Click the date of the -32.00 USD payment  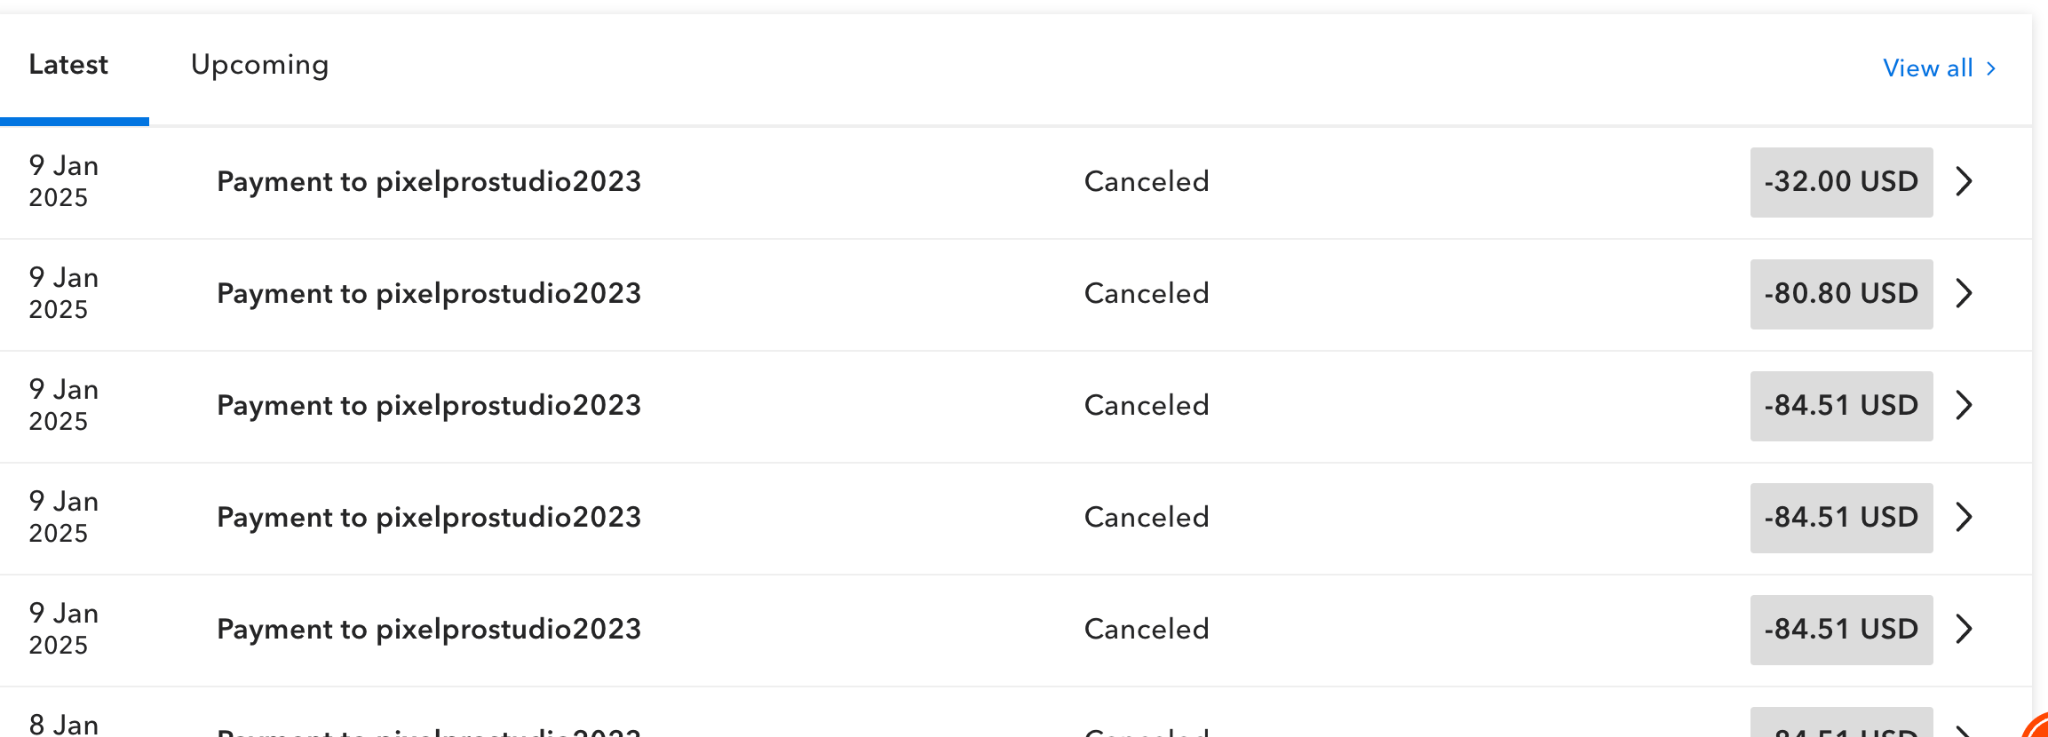pos(63,181)
